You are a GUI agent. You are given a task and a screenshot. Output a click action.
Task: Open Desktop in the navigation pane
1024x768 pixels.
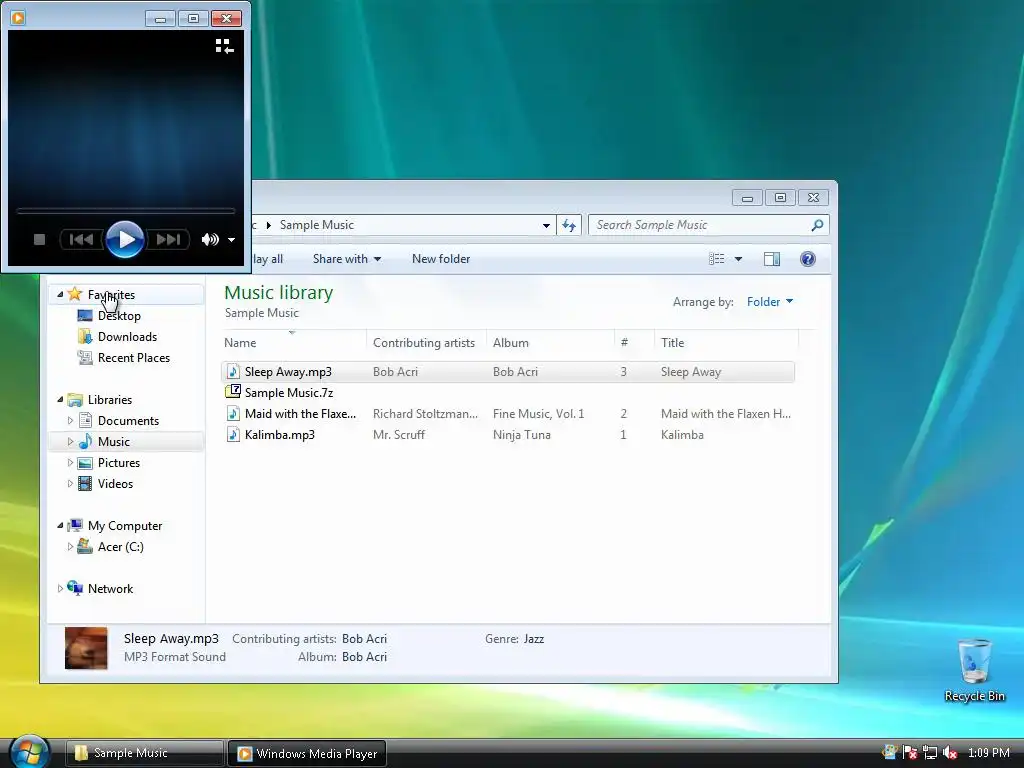coord(119,316)
